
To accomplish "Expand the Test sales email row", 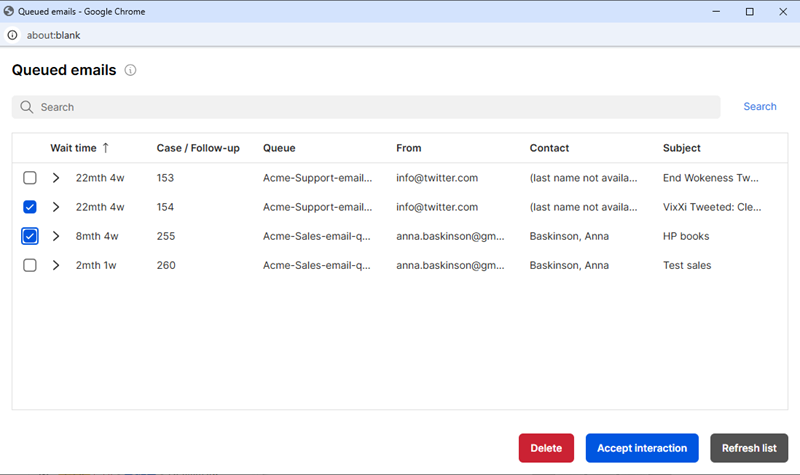I will (56, 265).
